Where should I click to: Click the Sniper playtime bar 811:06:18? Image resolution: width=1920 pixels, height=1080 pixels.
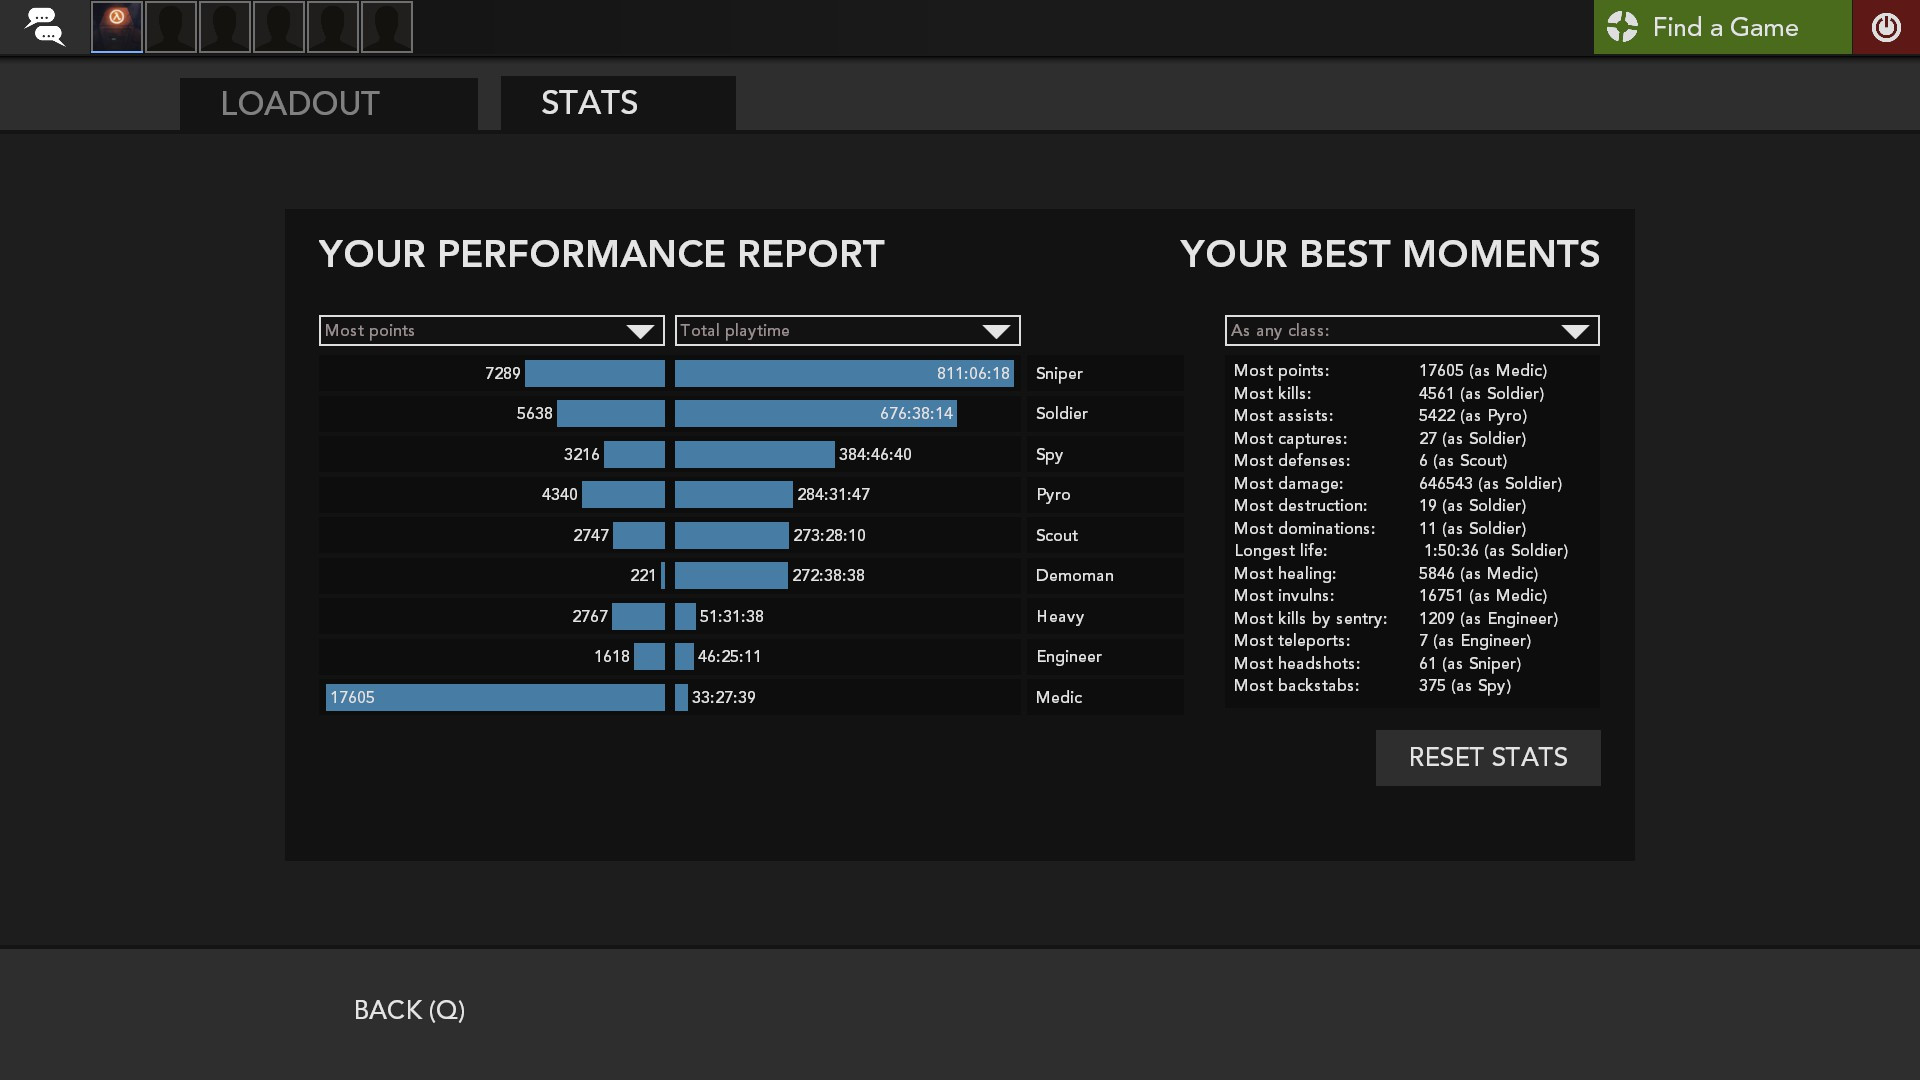843,374
